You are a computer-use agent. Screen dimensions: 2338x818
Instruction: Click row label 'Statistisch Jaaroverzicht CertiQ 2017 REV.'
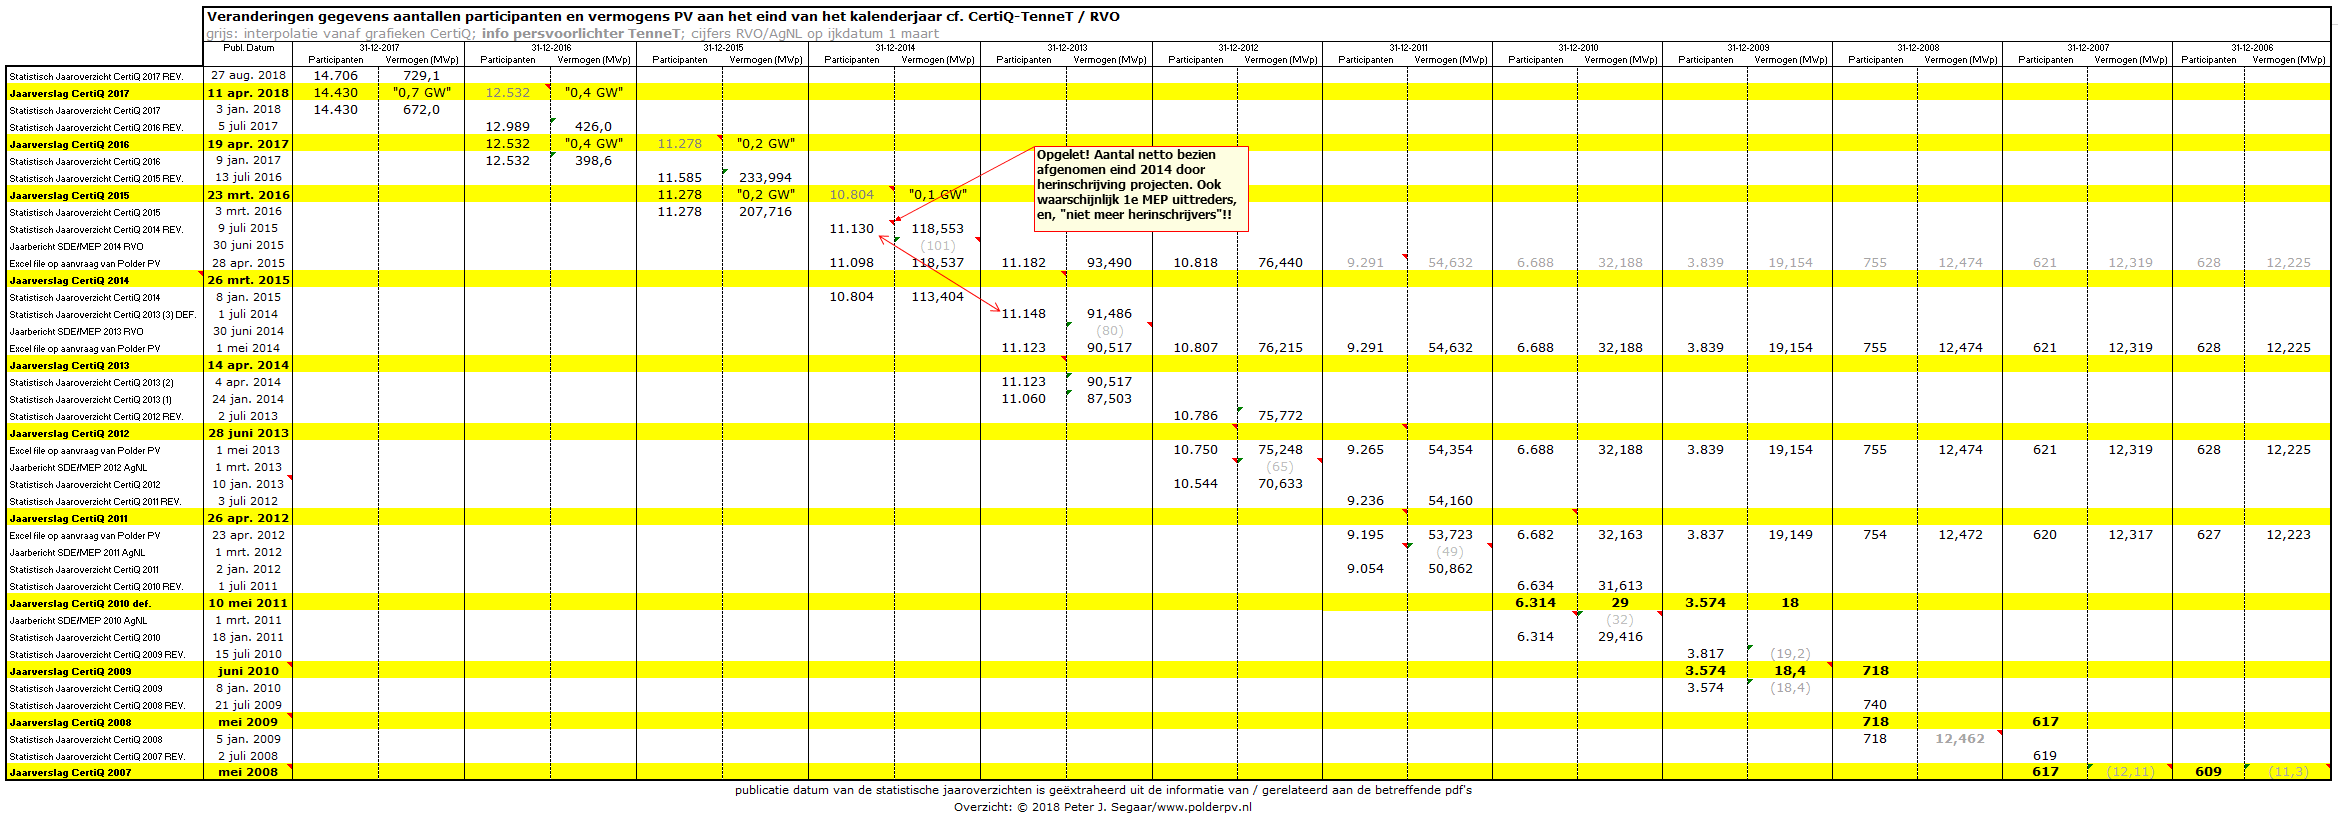96,77
